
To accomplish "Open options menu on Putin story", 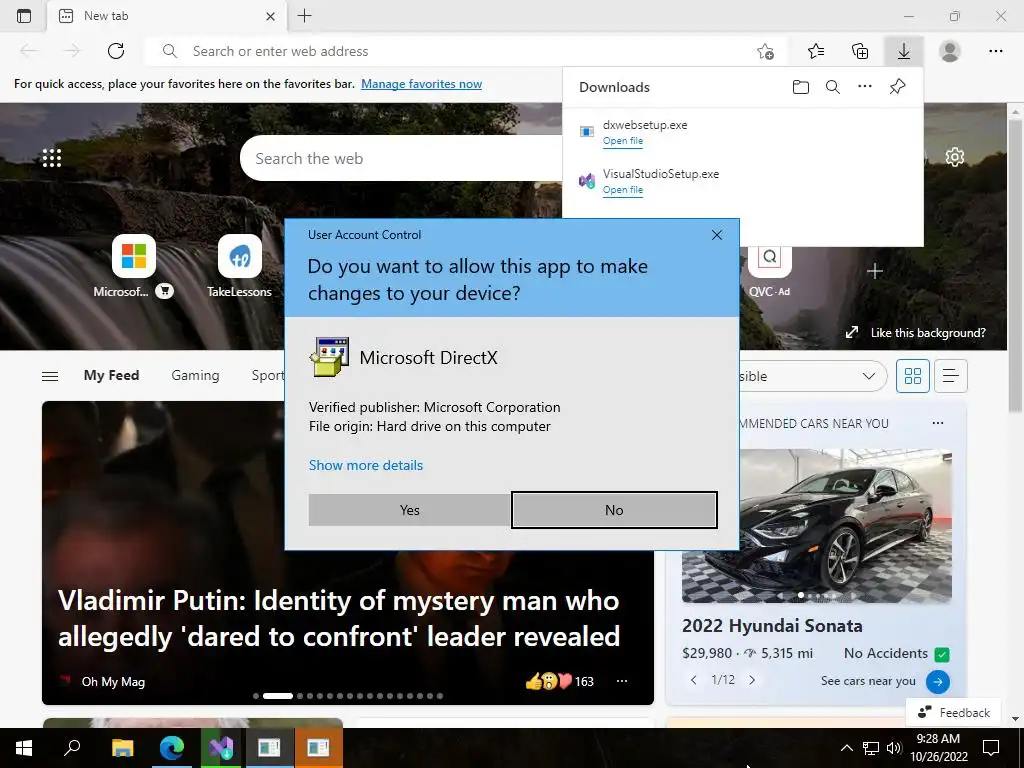I will point(622,681).
